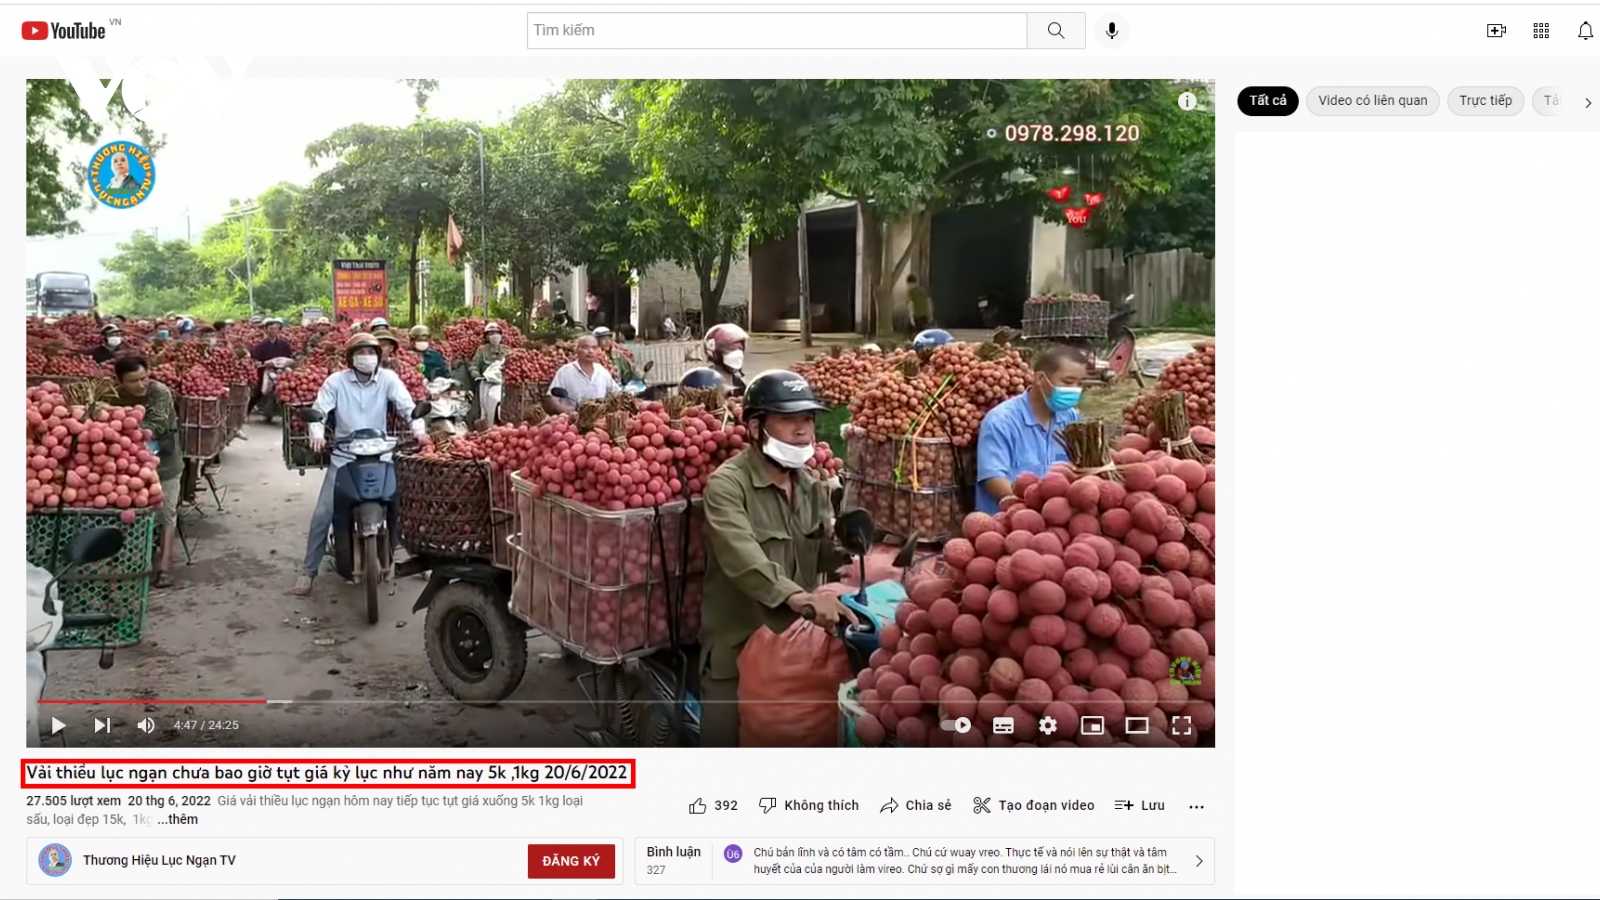Expand the comments section chevron

(x=1198, y=860)
